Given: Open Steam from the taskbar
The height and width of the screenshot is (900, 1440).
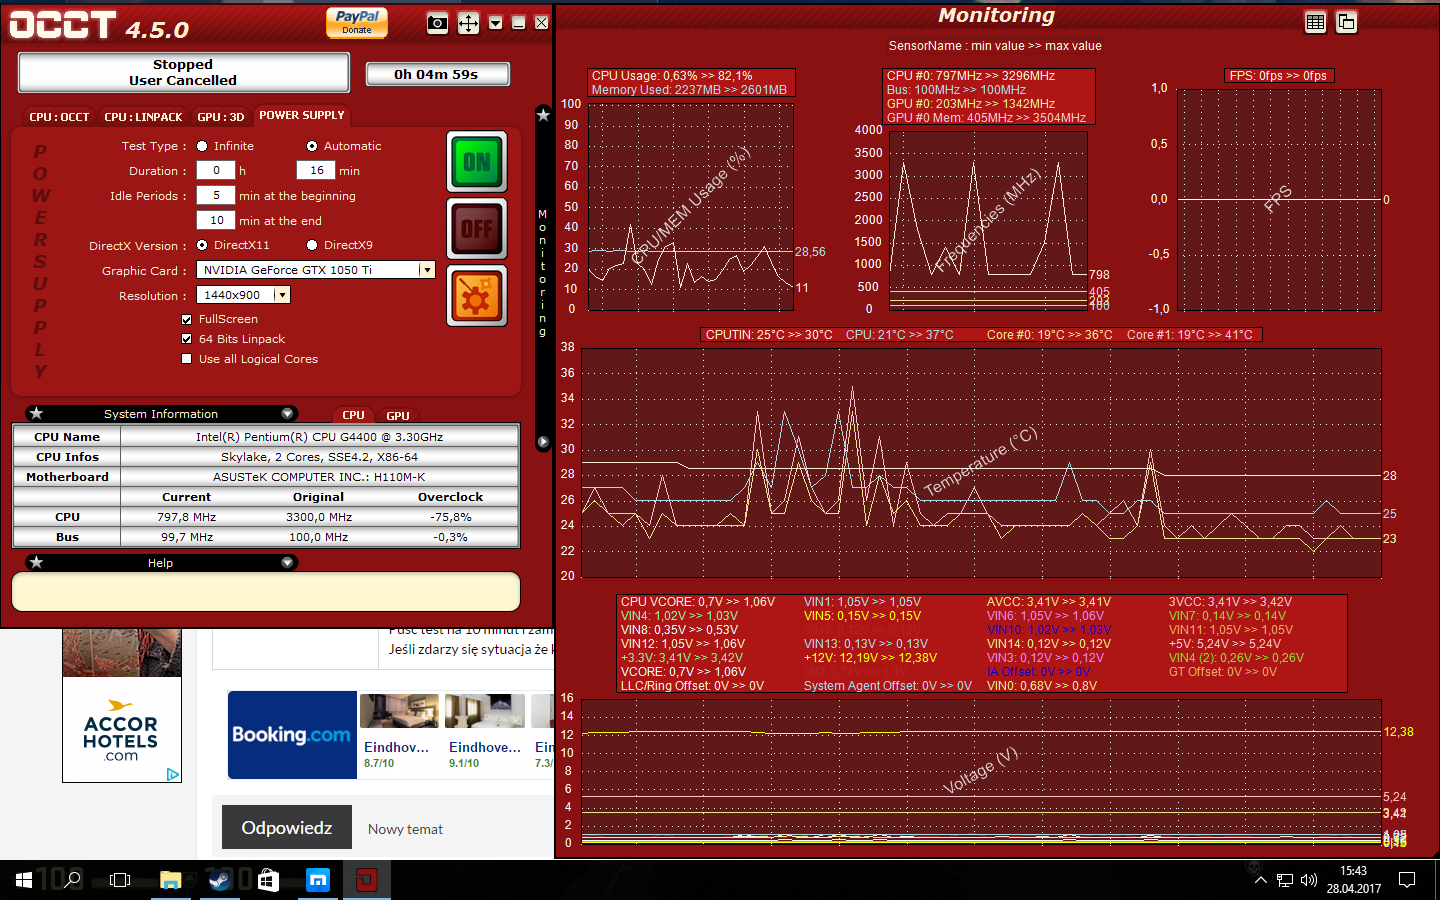Looking at the screenshot, I should click(219, 880).
